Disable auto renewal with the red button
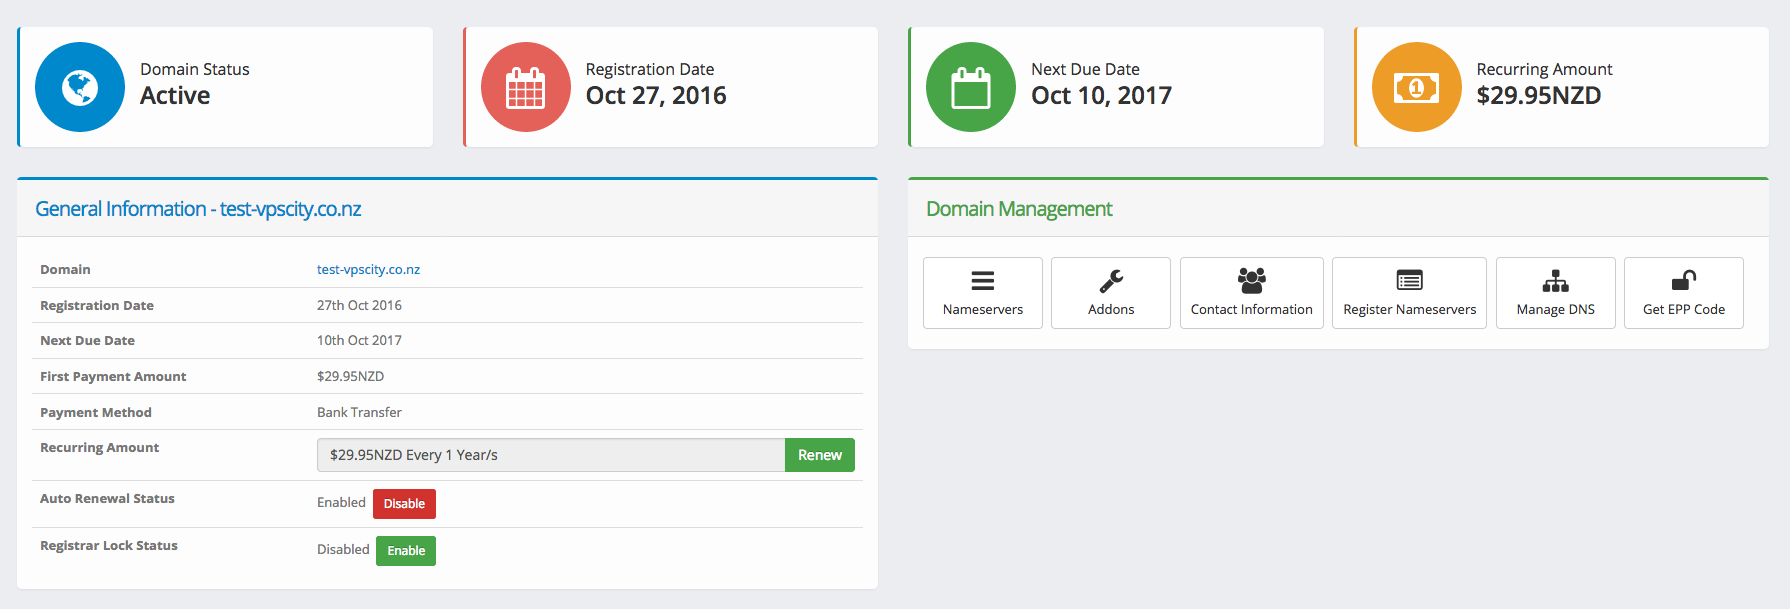This screenshot has width=1790, height=609. 404,504
